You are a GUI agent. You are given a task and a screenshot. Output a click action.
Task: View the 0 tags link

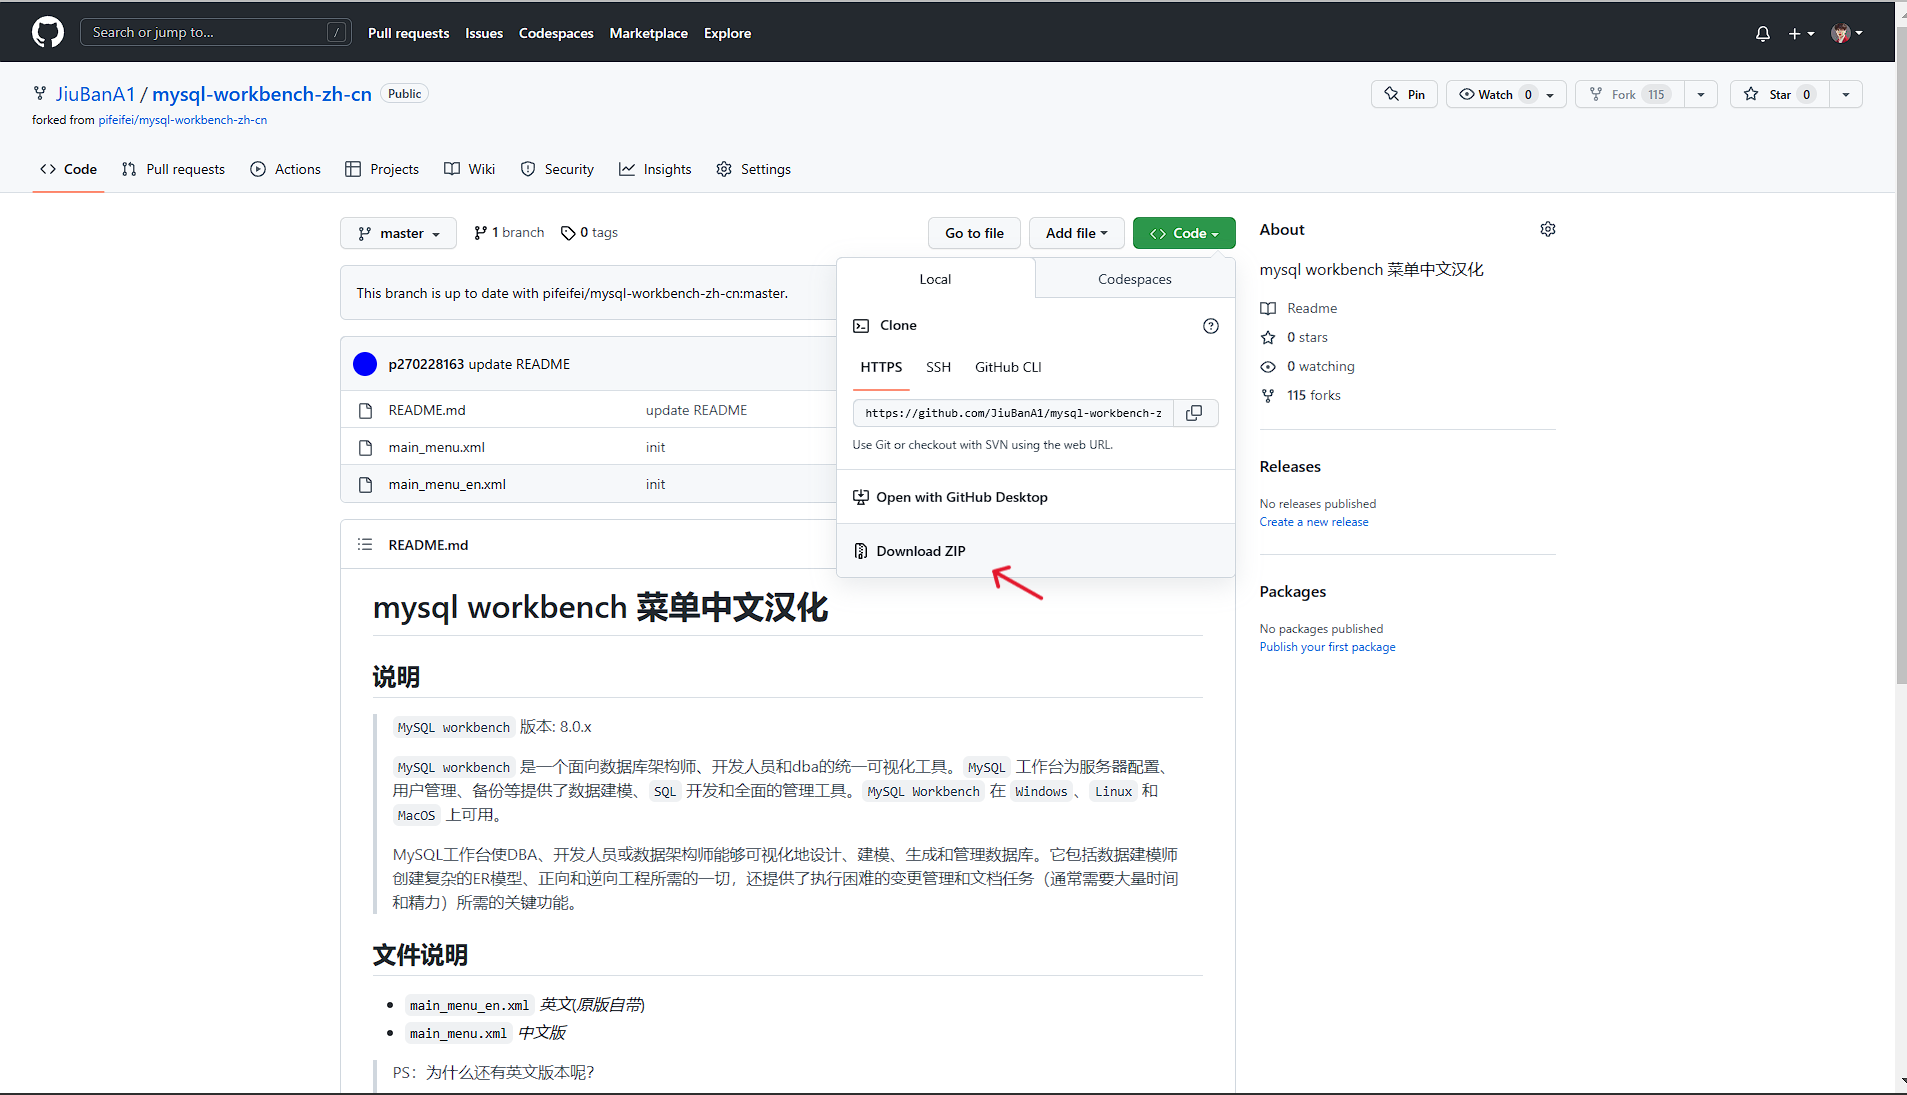click(x=589, y=233)
